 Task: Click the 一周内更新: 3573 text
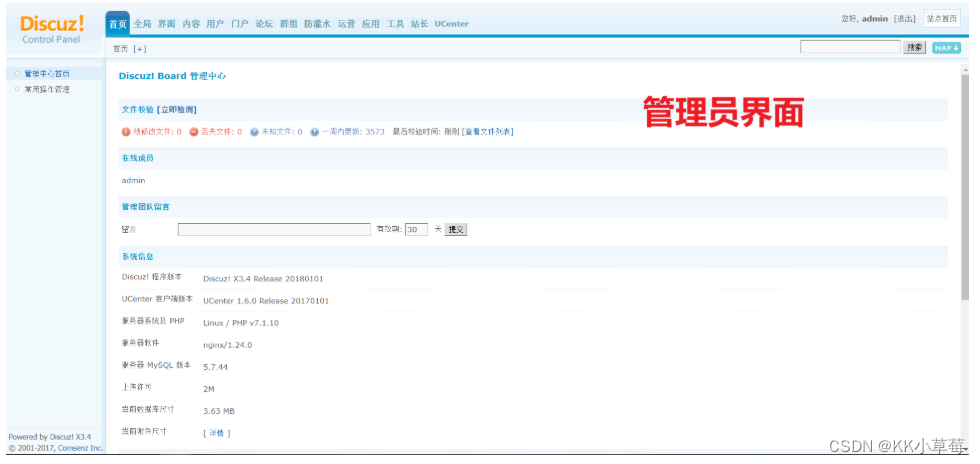pyautogui.click(x=353, y=132)
